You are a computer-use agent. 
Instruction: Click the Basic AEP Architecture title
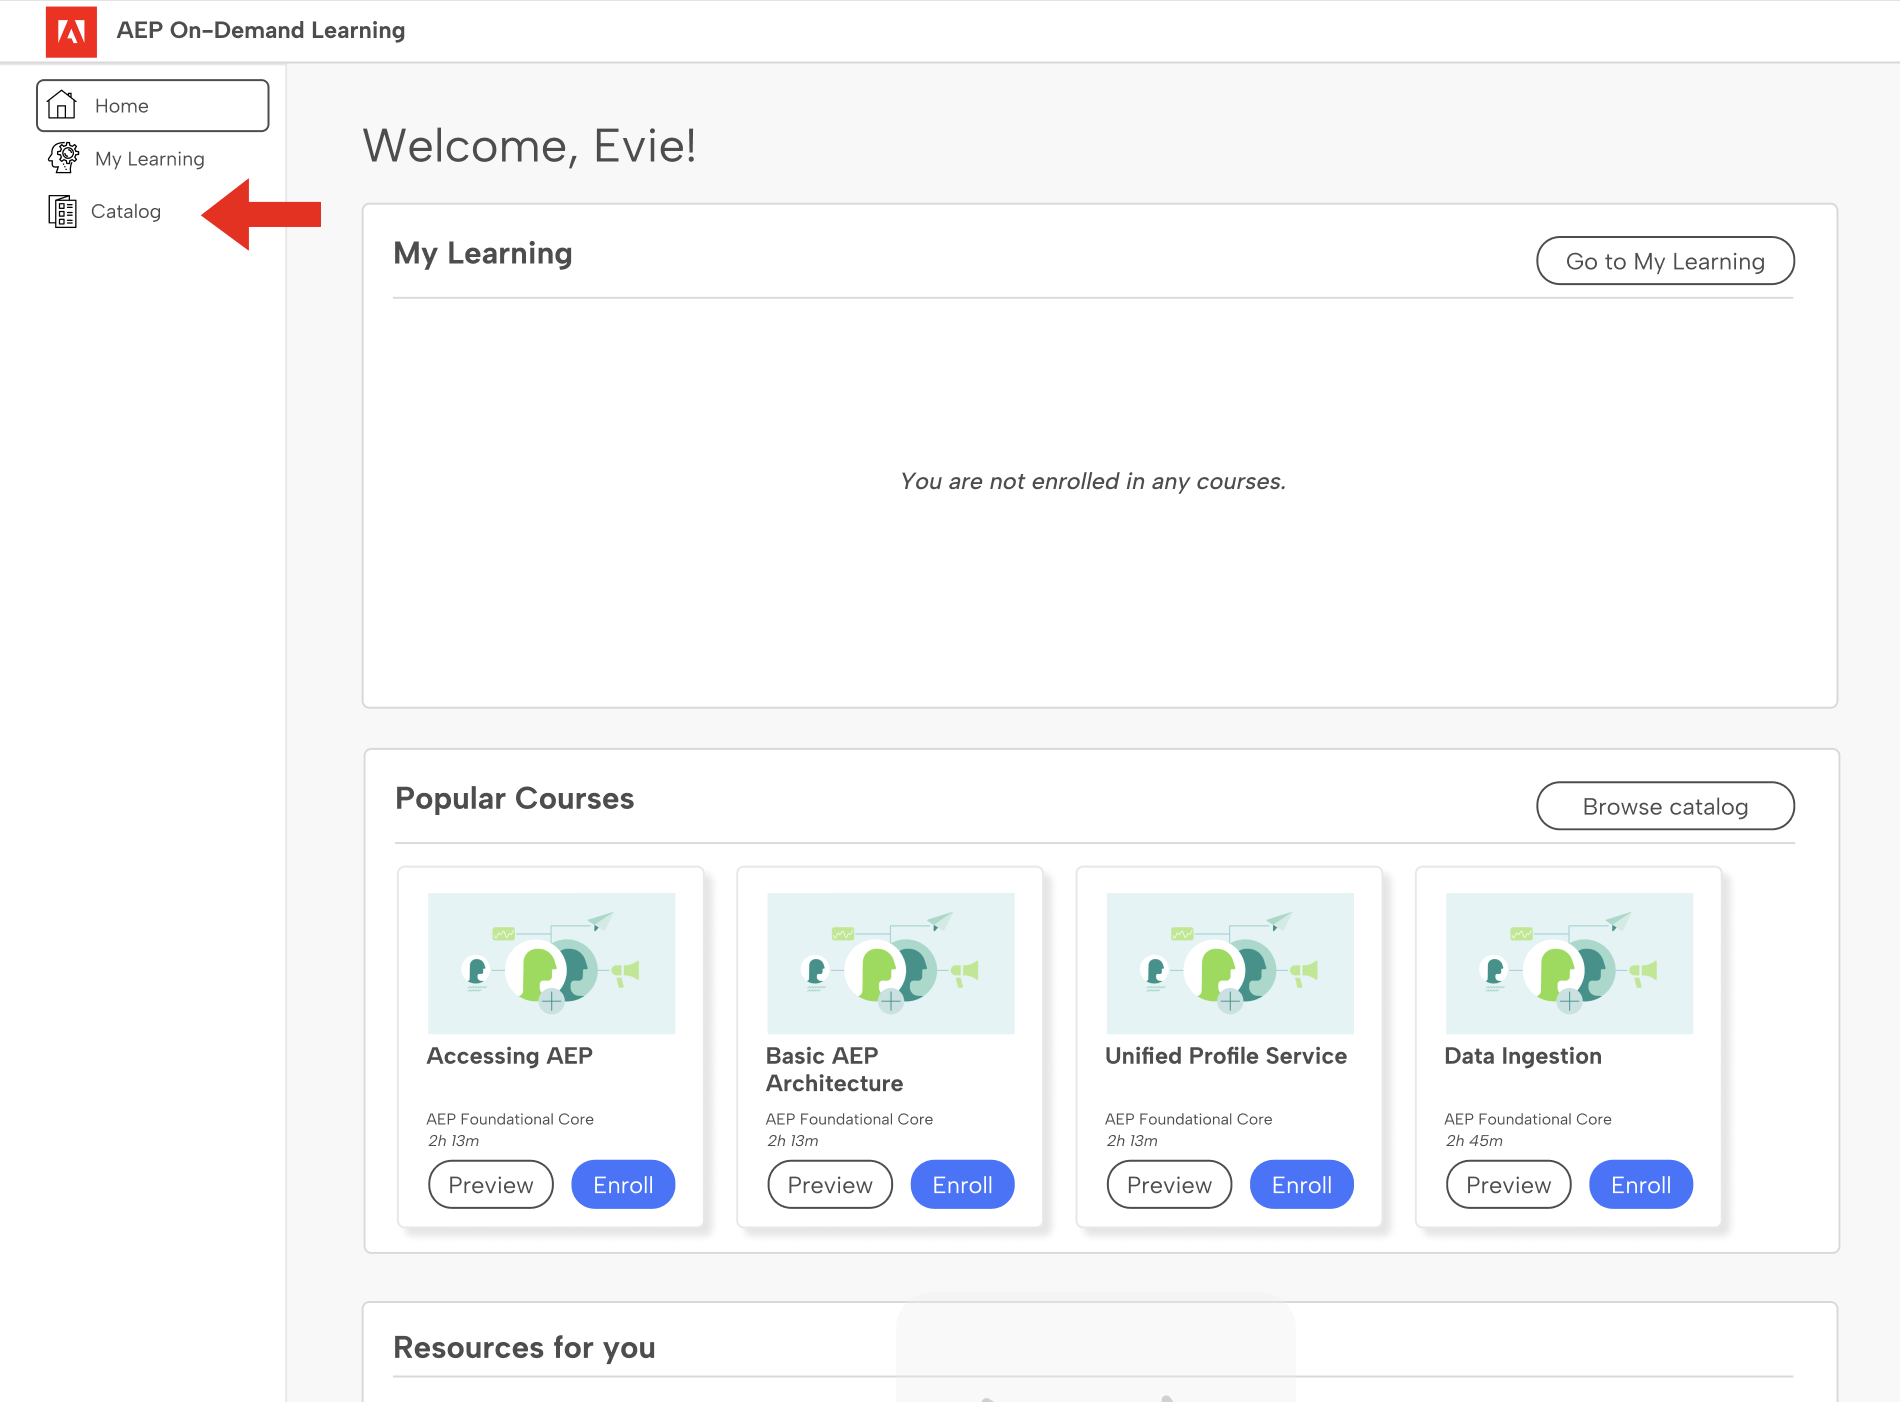coord(835,1070)
